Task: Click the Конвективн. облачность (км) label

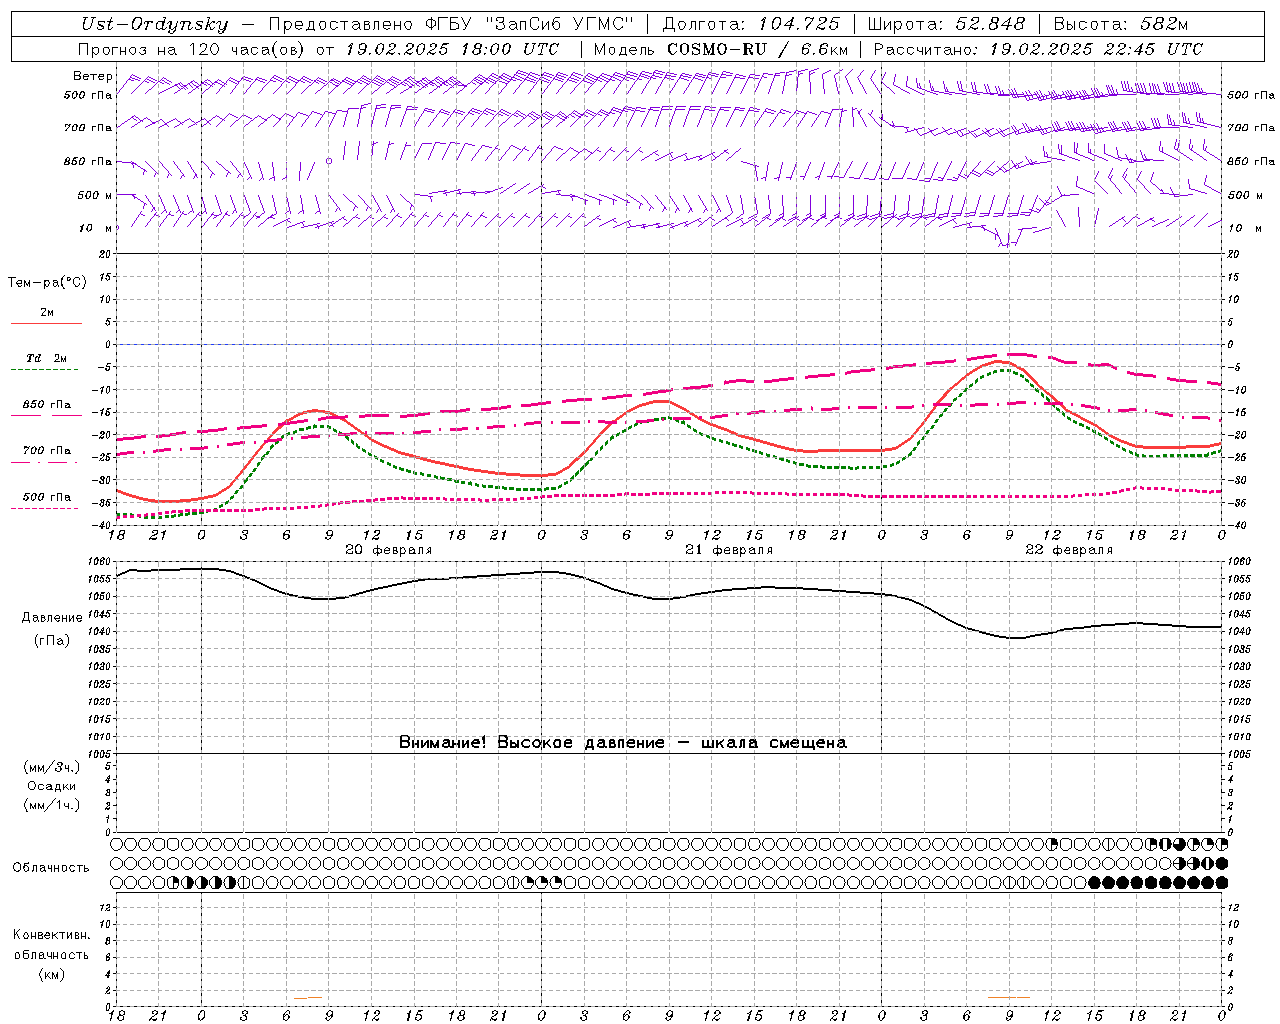Action: [51, 954]
